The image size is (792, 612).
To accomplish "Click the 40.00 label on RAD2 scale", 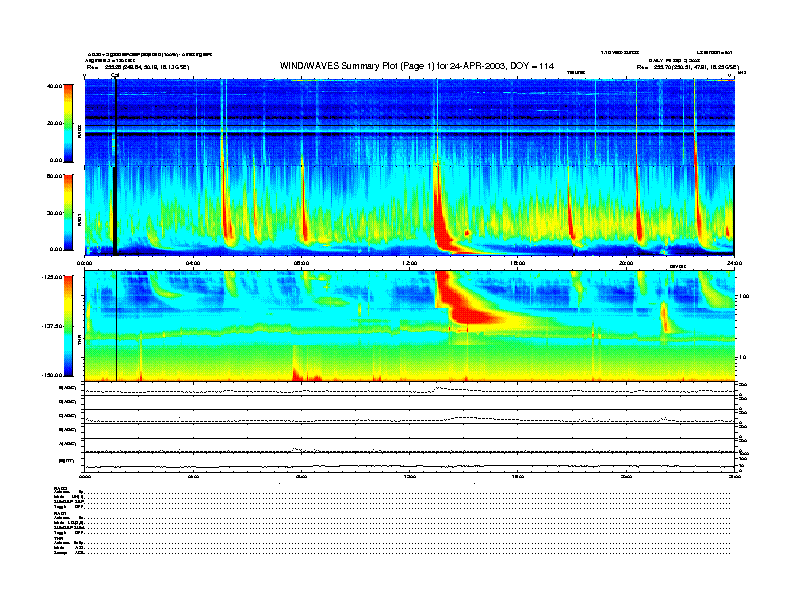I will click(x=54, y=86).
